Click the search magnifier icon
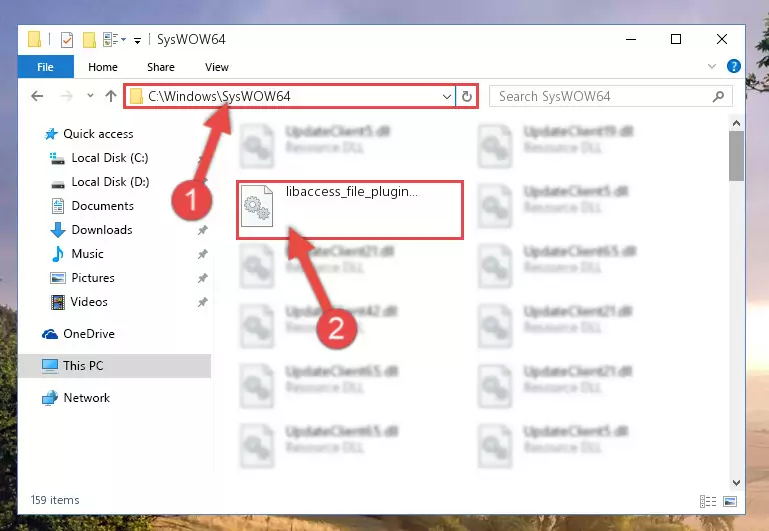Image resolution: width=769 pixels, height=531 pixels. 718,97
